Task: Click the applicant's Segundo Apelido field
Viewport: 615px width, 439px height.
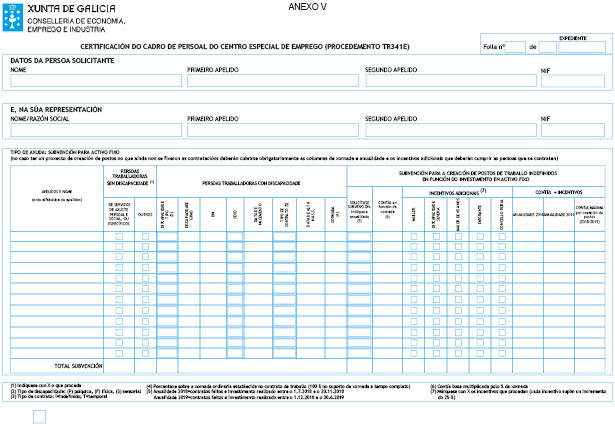Action: [x=450, y=82]
